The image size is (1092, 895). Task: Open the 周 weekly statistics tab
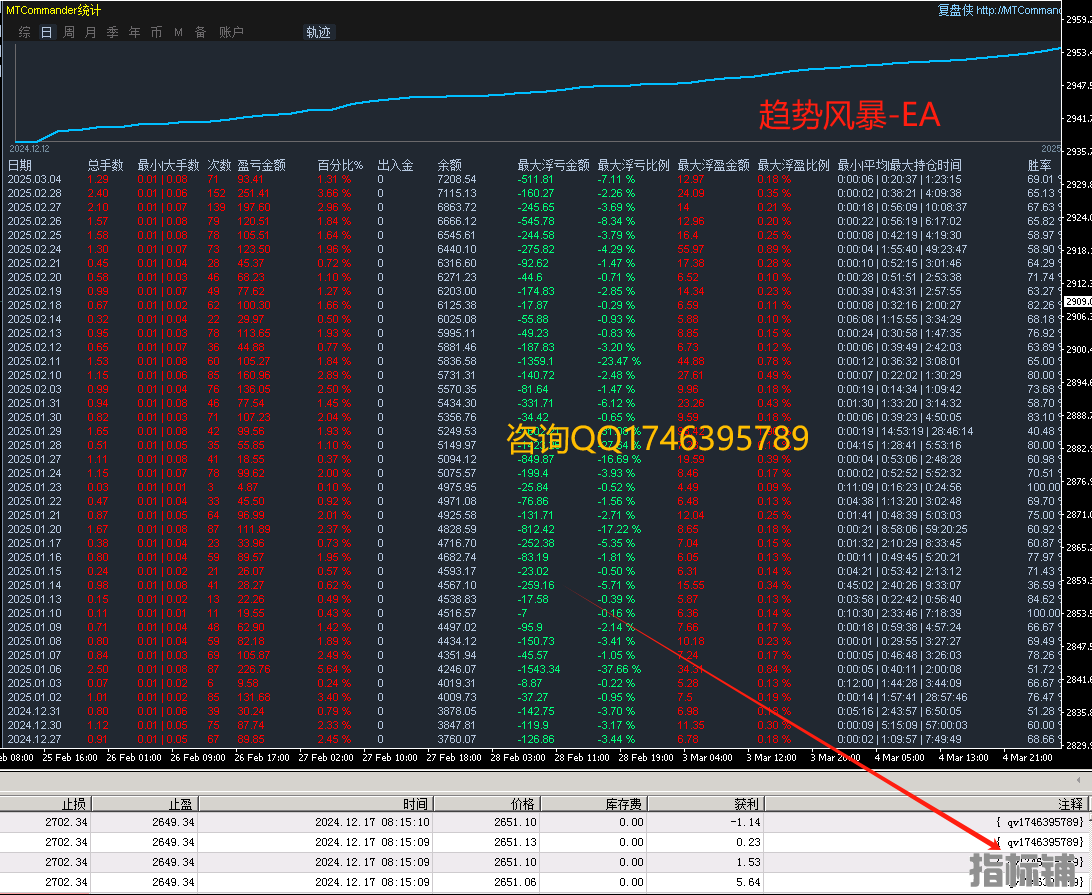pyautogui.click(x=68, y=32)
